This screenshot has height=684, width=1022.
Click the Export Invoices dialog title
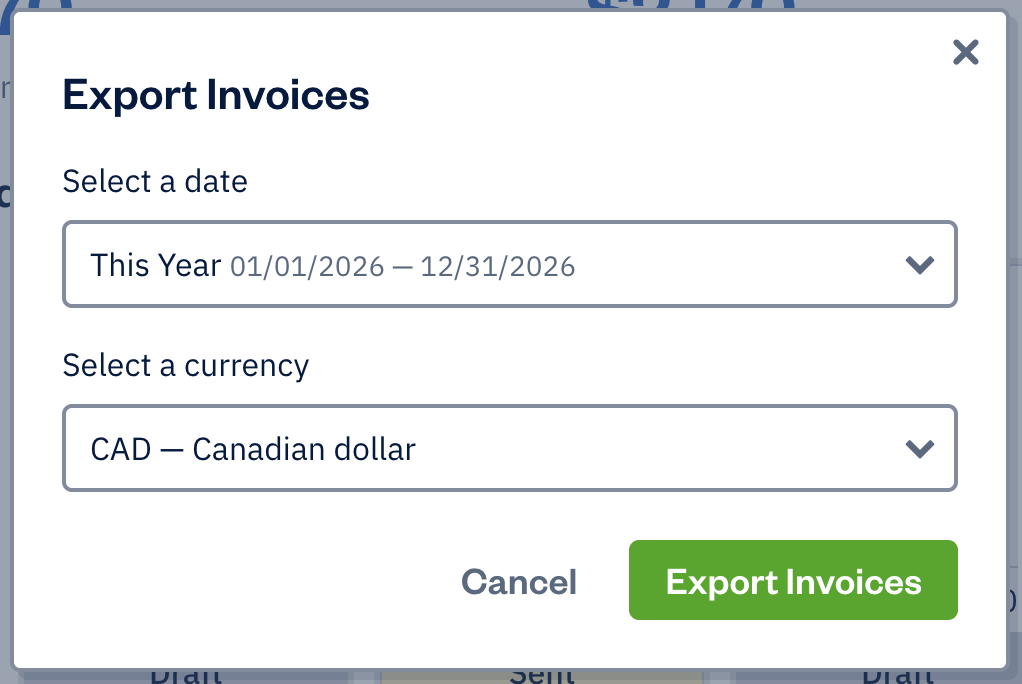(216, 94)
